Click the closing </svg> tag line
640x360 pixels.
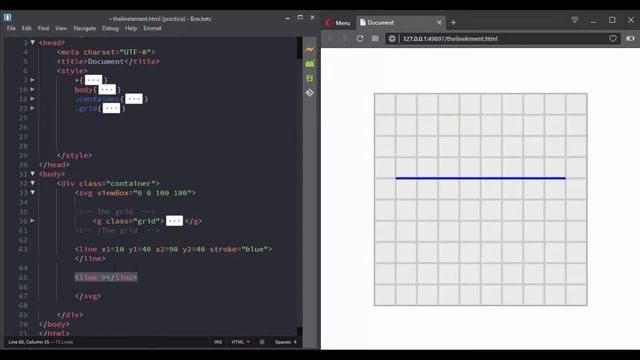[88, 296]
